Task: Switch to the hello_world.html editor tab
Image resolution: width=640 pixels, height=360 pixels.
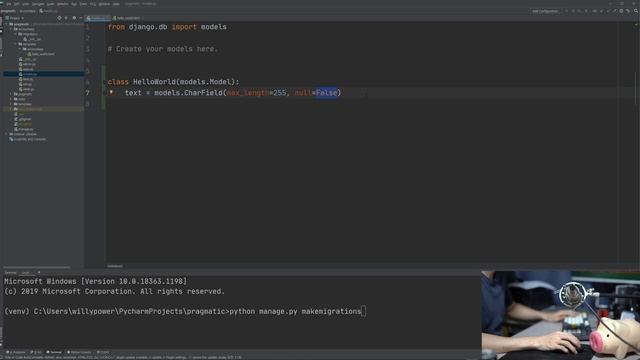Action: (x=128, y=18)
